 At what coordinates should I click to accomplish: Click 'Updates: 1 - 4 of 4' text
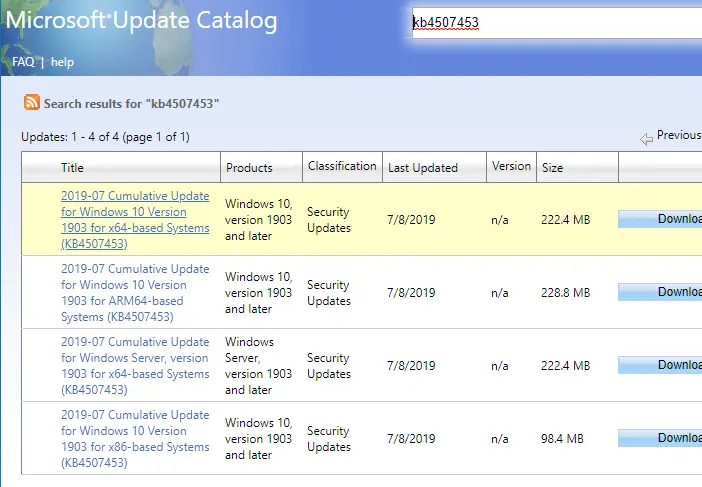70,137
